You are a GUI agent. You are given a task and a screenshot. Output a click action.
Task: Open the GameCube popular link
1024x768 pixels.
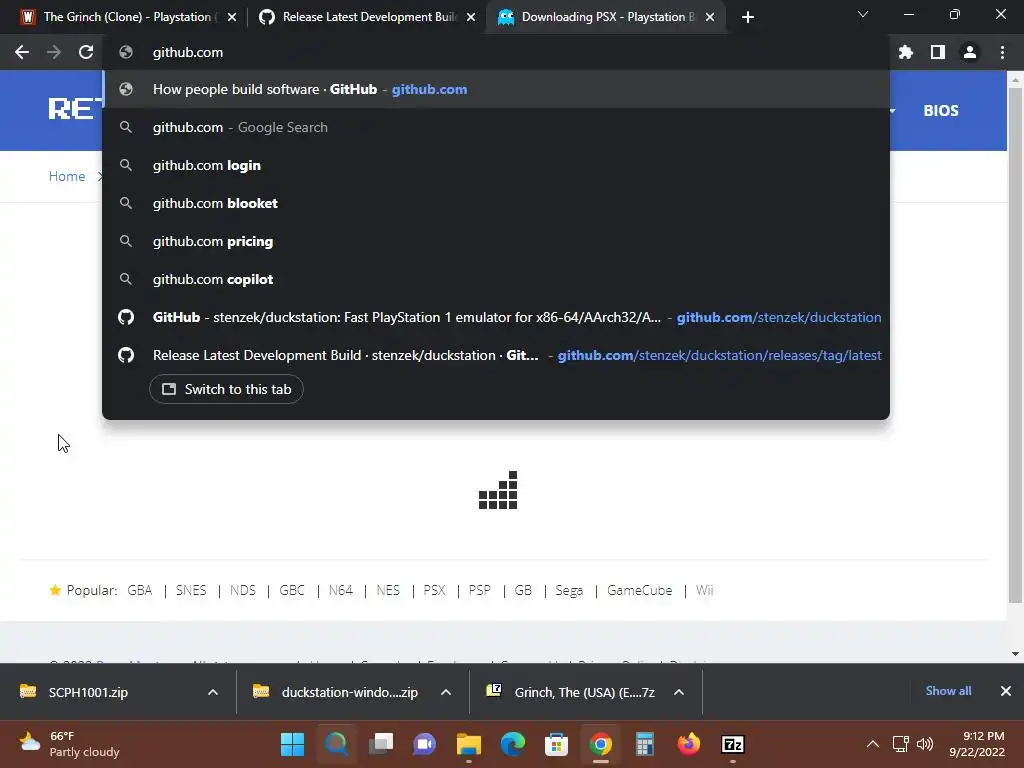coord(639,590)
